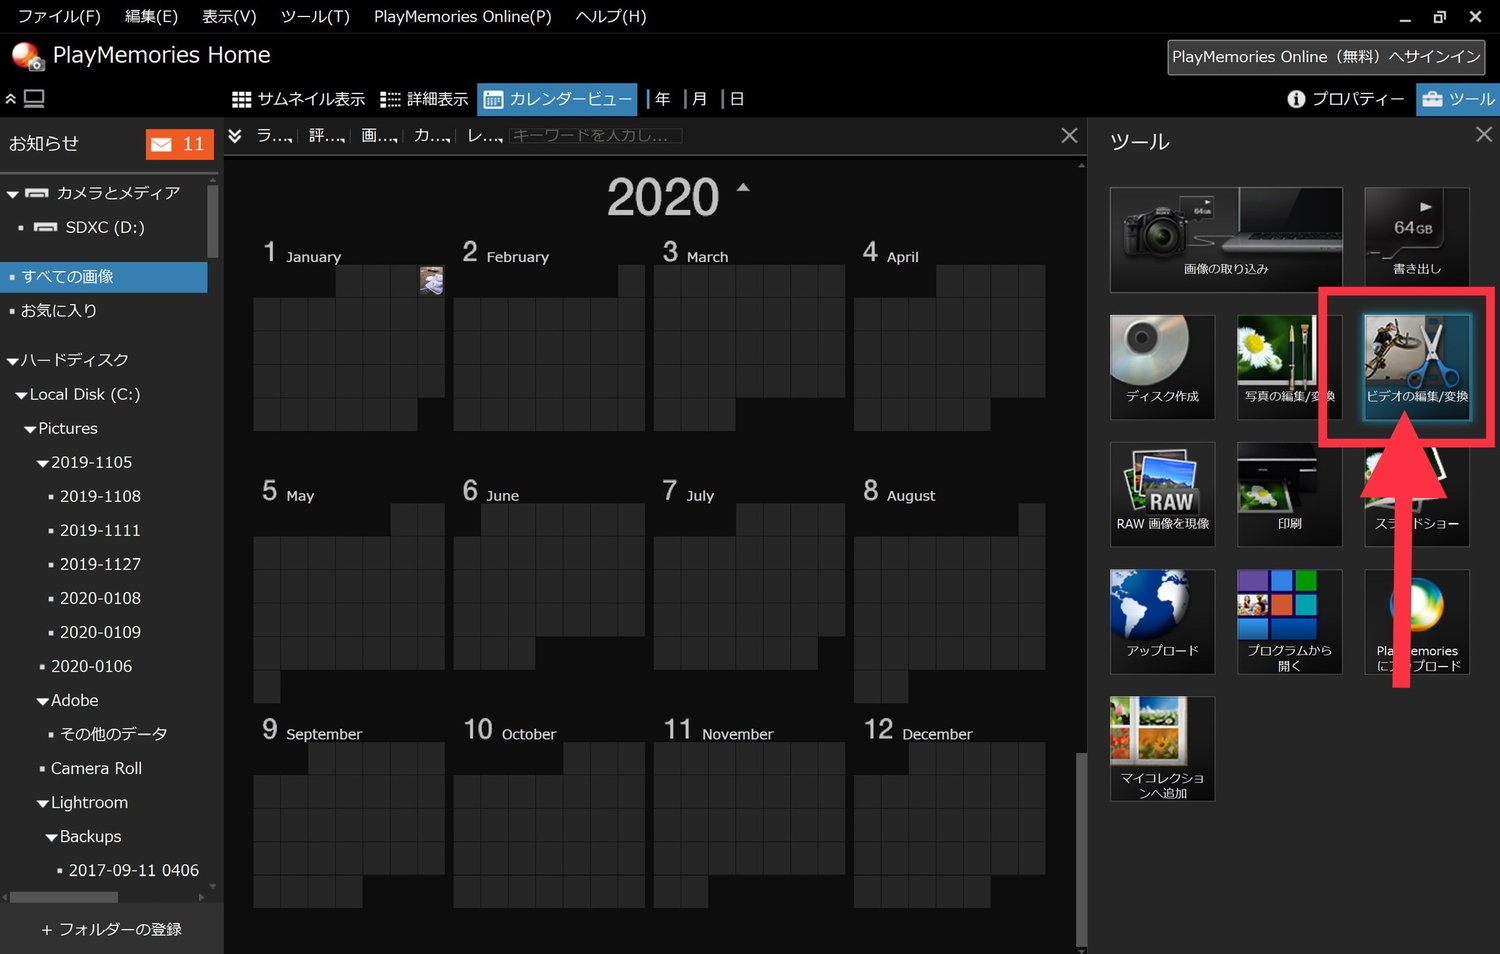This screenshot has width=1500, height=954.
Task: Open the アップロード globe tool
Action: point(1162,621)
